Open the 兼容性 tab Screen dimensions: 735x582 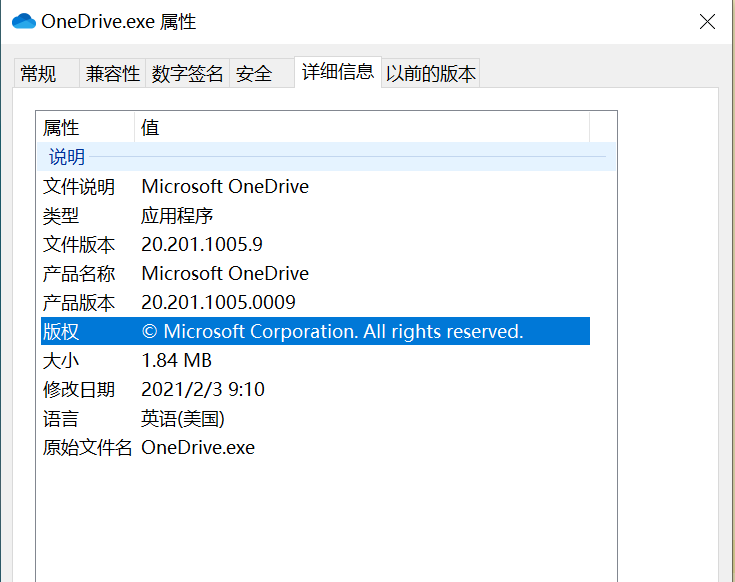point(112,74)
